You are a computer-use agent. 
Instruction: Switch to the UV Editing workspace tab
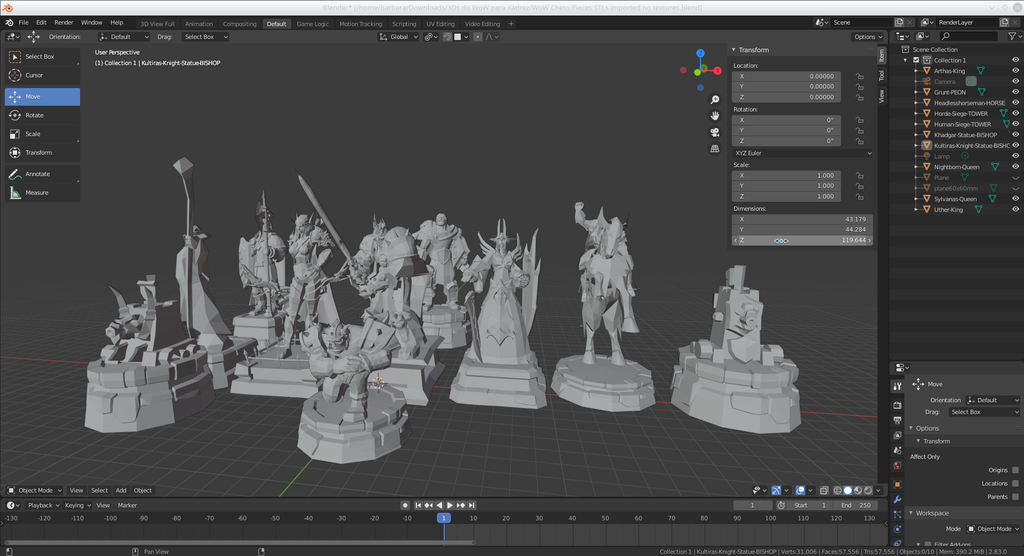pyautogui.click(x=440, y=23)
